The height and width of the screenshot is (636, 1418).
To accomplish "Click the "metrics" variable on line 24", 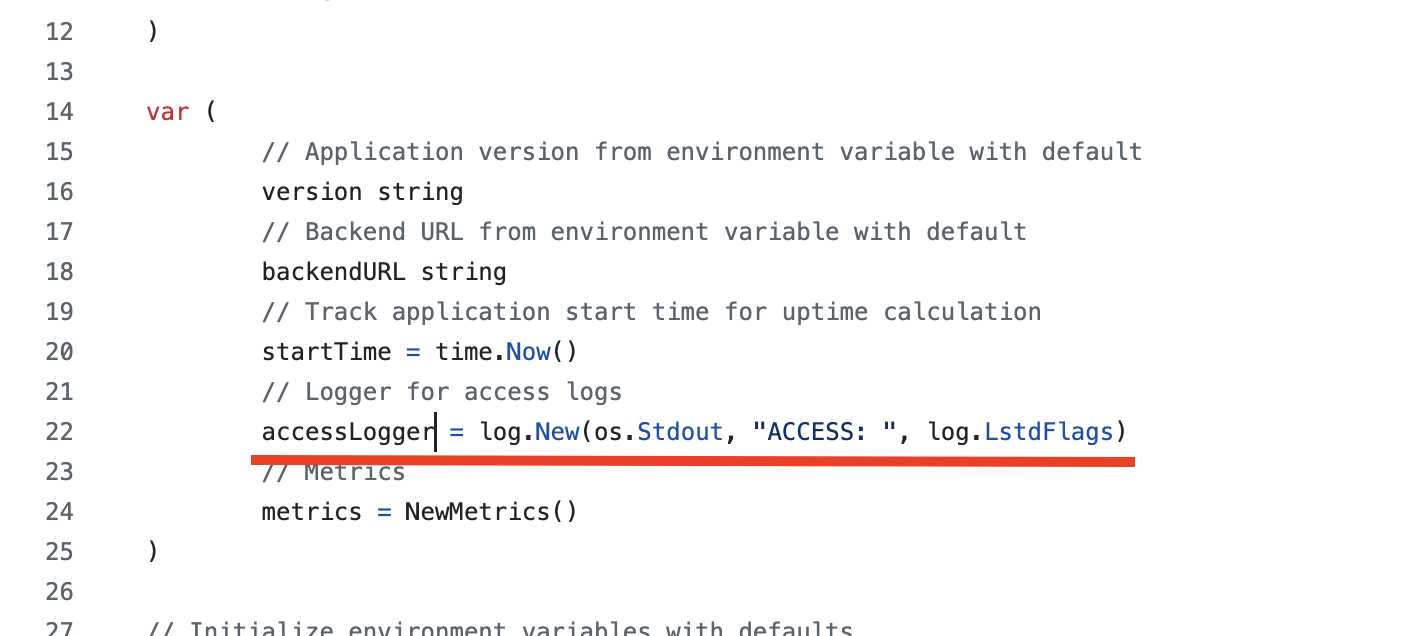I will [312, 512].
